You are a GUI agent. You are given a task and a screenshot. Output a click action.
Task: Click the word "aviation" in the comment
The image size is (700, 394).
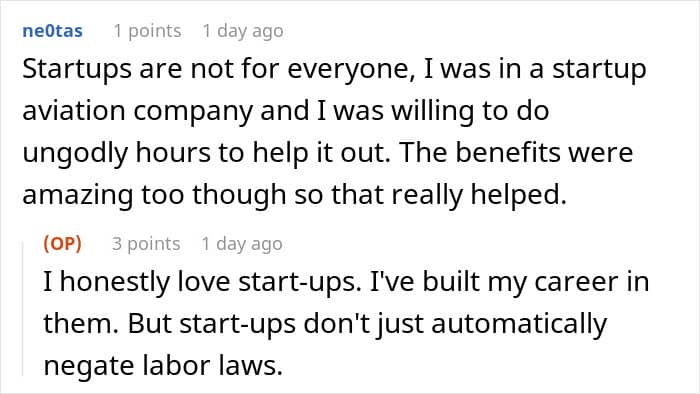74,111
